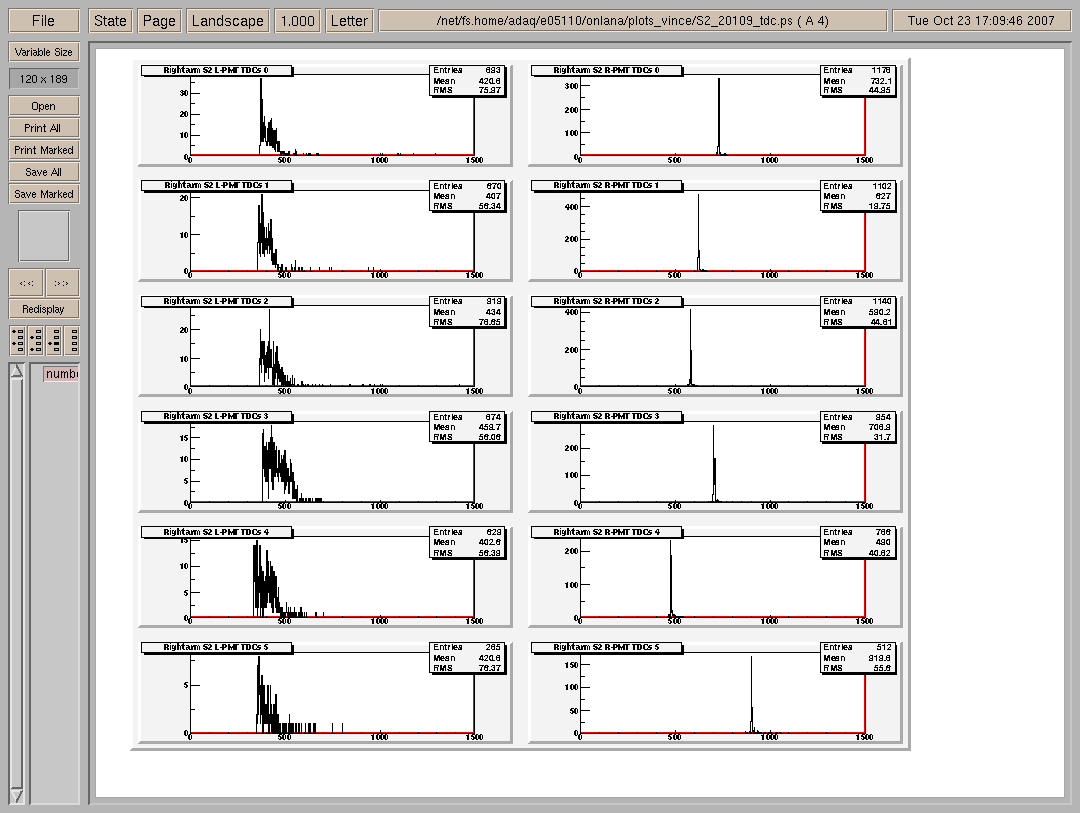This screenshot has height=813, width=1080.
Task: Click scroll-down arrow of page list
Action: pyautogui.click(x=17, y=796)
